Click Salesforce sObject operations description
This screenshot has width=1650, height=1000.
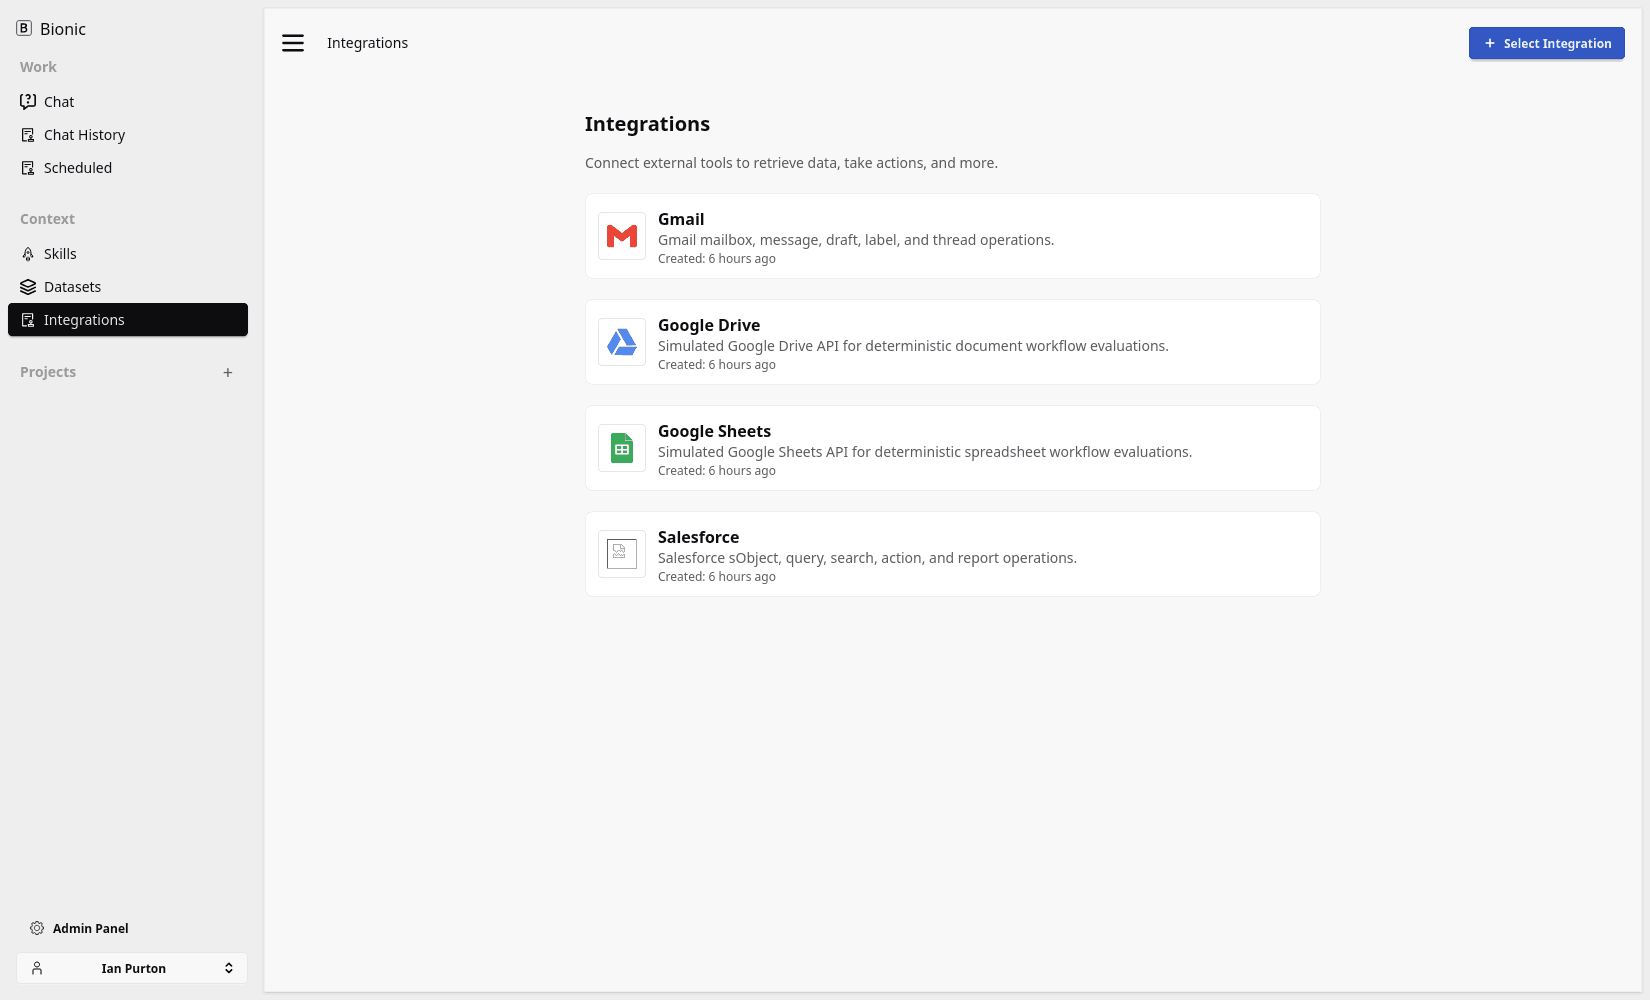867,558
